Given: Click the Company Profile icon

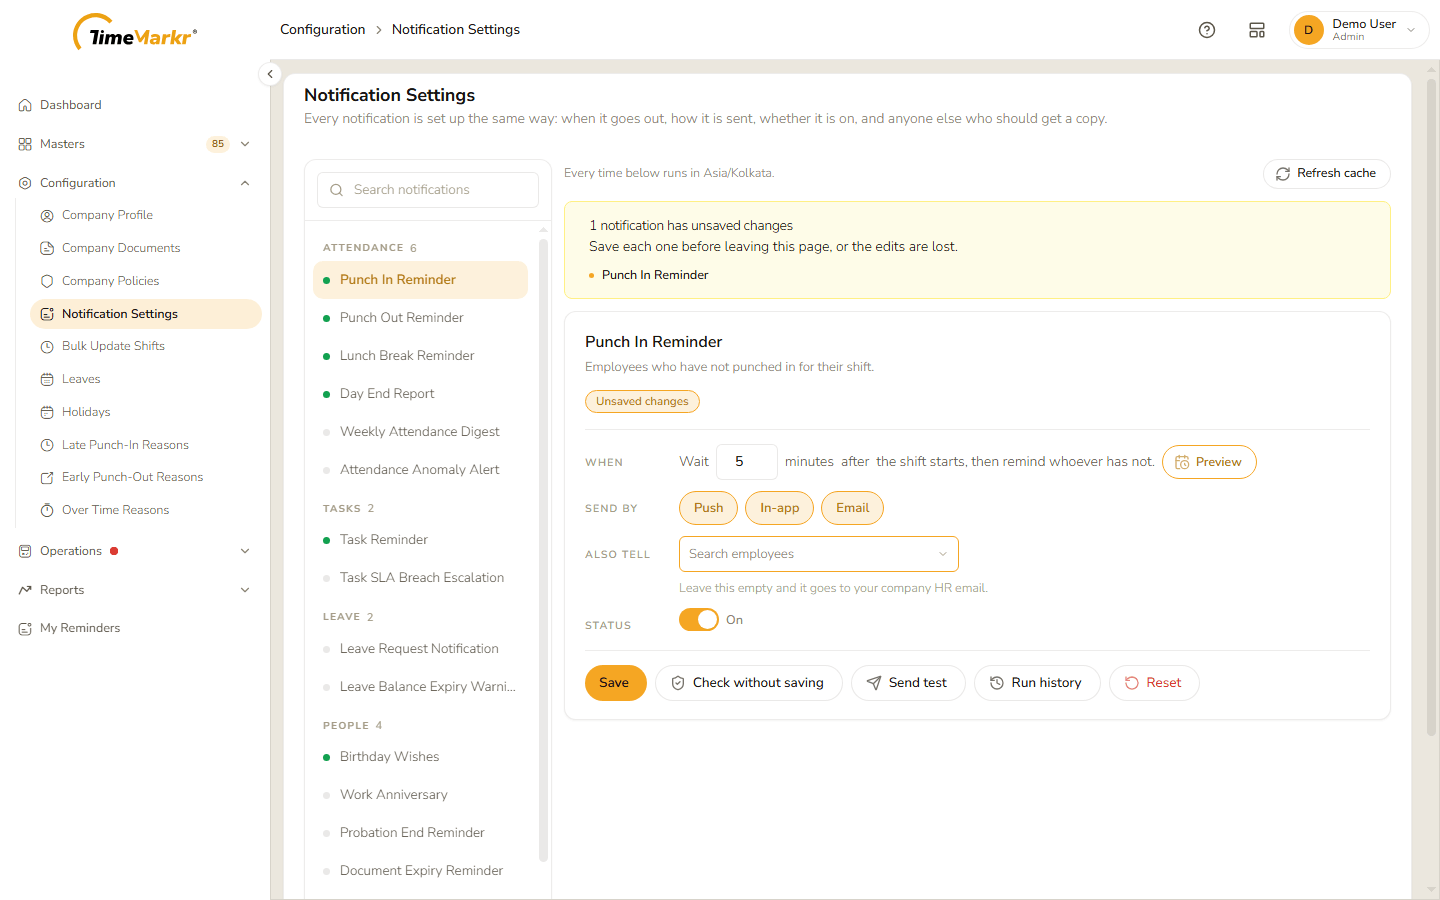Looking at the screenshot, I should point(47,215).
